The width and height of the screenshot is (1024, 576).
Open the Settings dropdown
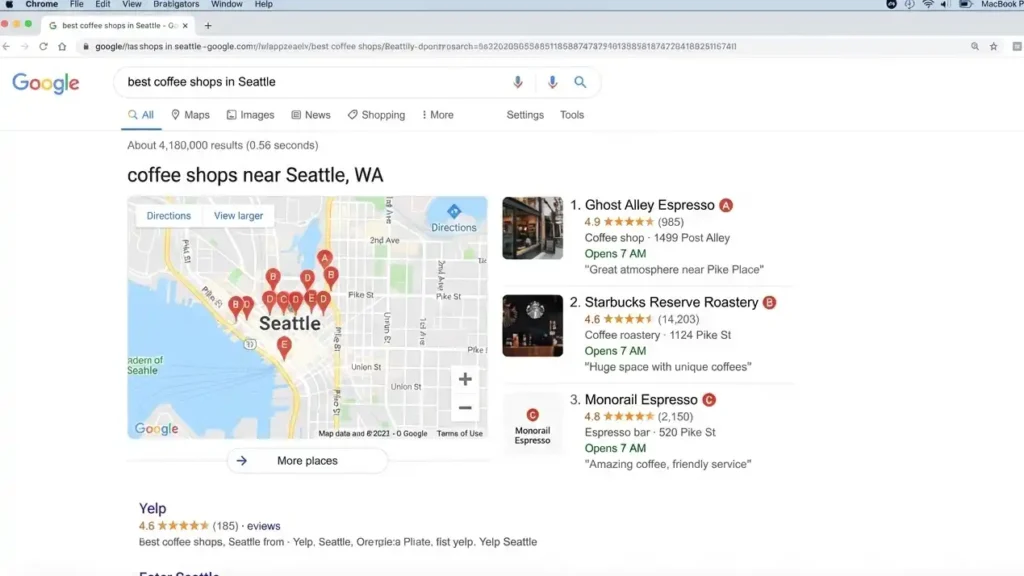(x=525, y=115)
